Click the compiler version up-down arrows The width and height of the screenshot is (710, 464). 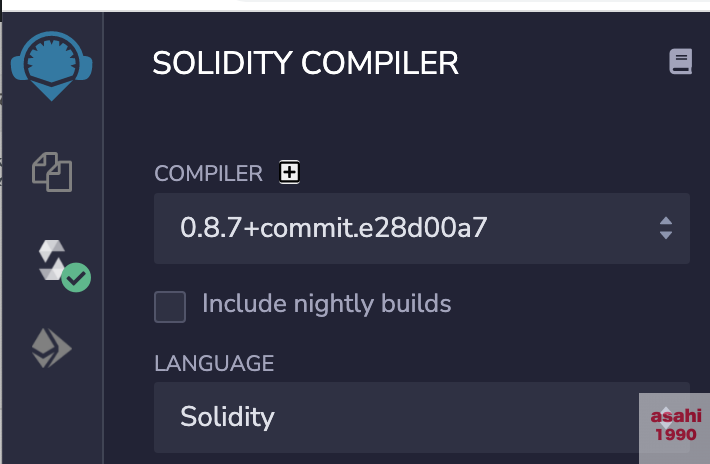click(666, 228)
